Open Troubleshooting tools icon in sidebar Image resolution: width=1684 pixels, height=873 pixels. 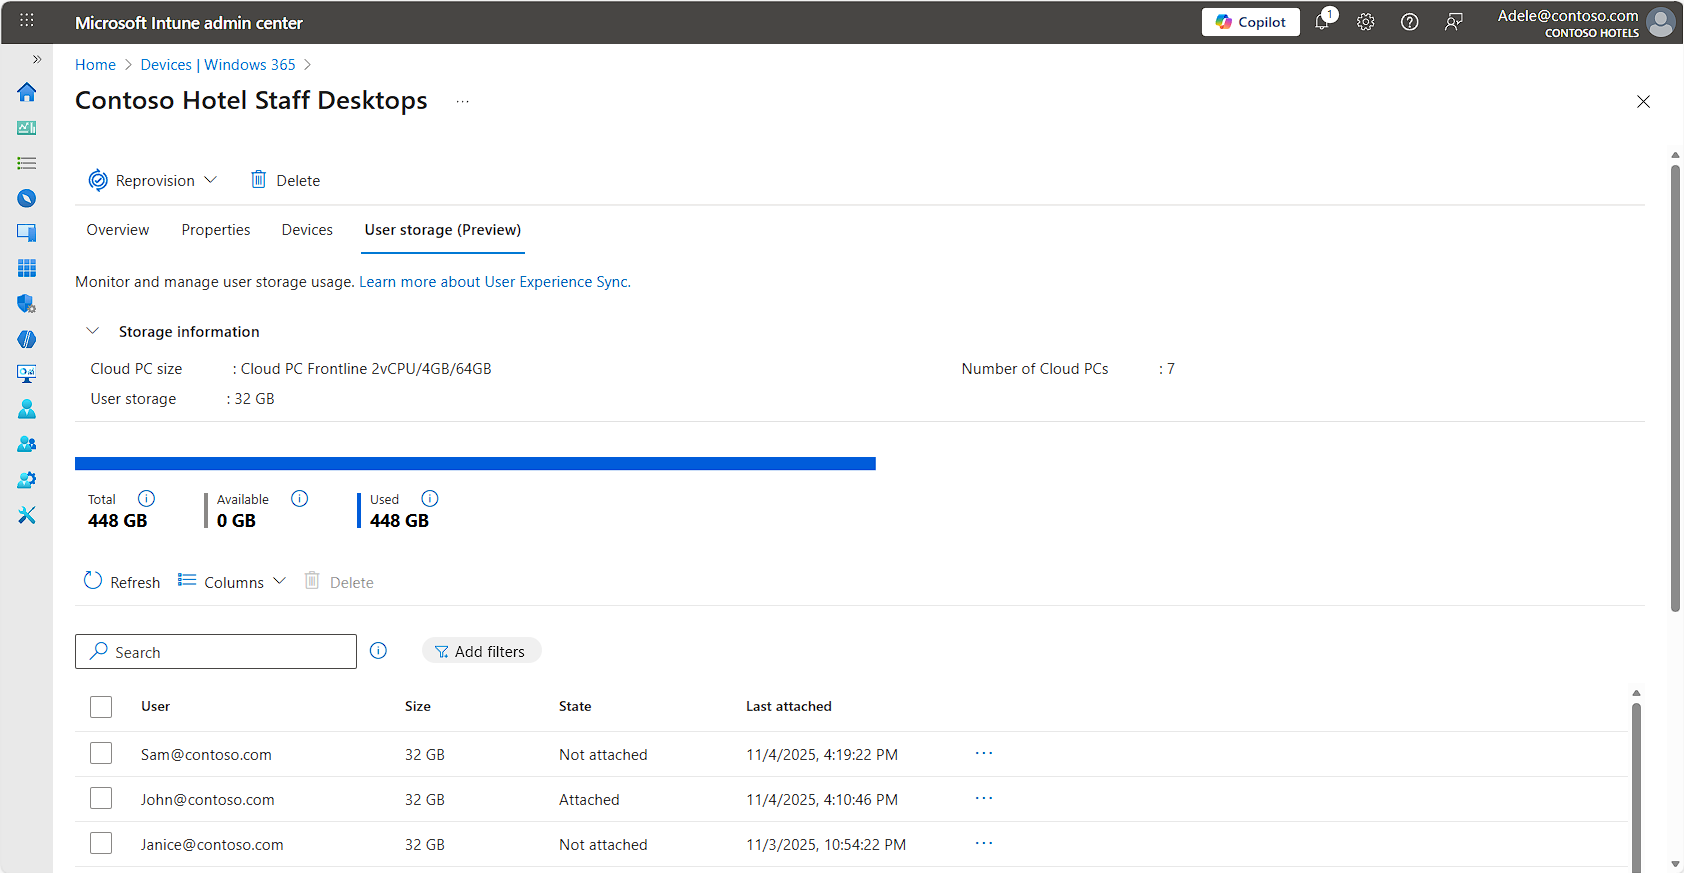coord(27,515)
